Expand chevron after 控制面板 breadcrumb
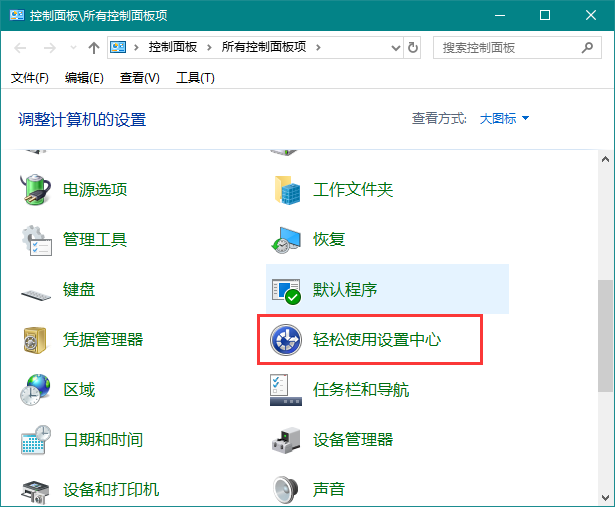Viewport: 615px width, 507px height. point(209,47)
